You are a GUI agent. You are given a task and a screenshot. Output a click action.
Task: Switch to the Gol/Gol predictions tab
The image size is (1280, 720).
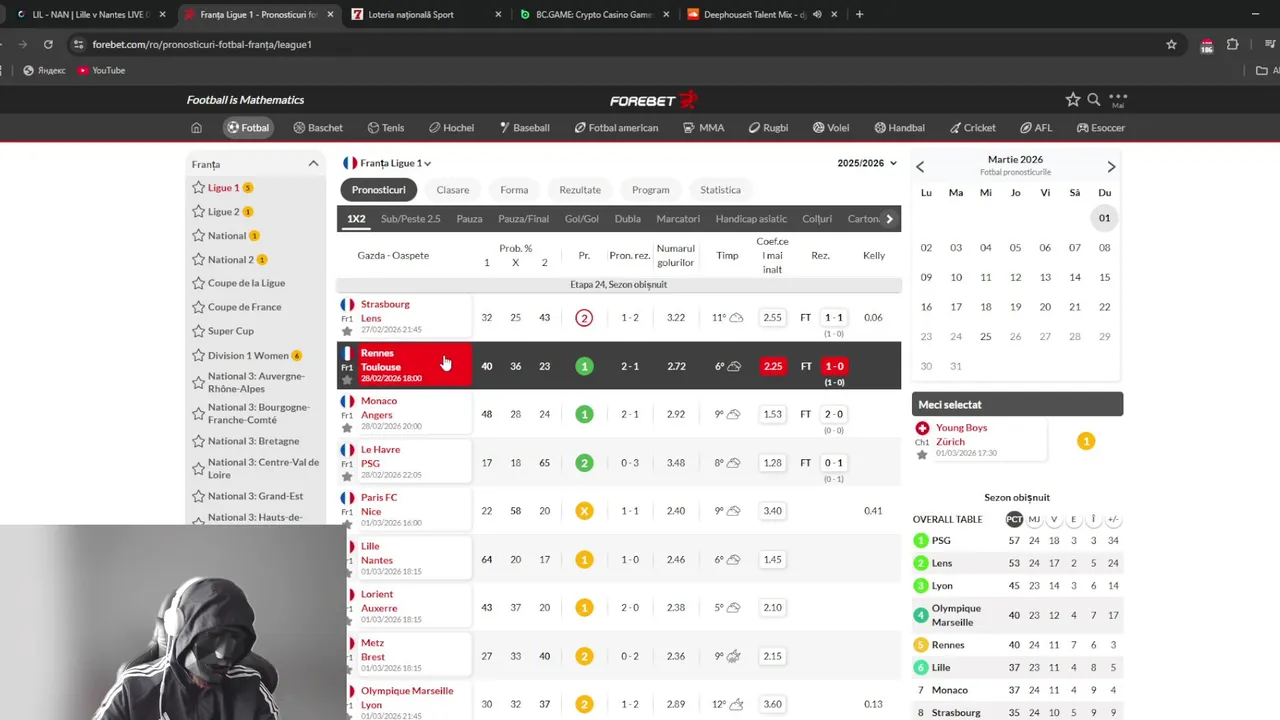click(x=581, y=219)
